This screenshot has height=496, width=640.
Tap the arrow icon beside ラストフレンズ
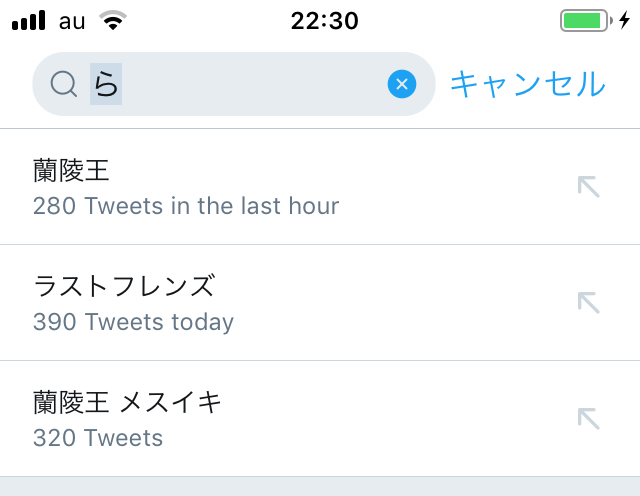coord(589,303)
